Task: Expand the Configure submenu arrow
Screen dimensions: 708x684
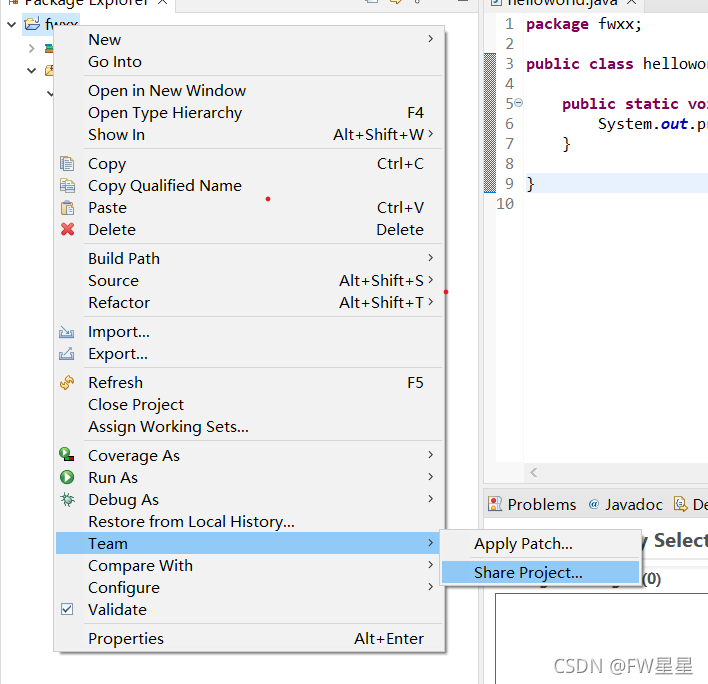Action: point(431,587)
